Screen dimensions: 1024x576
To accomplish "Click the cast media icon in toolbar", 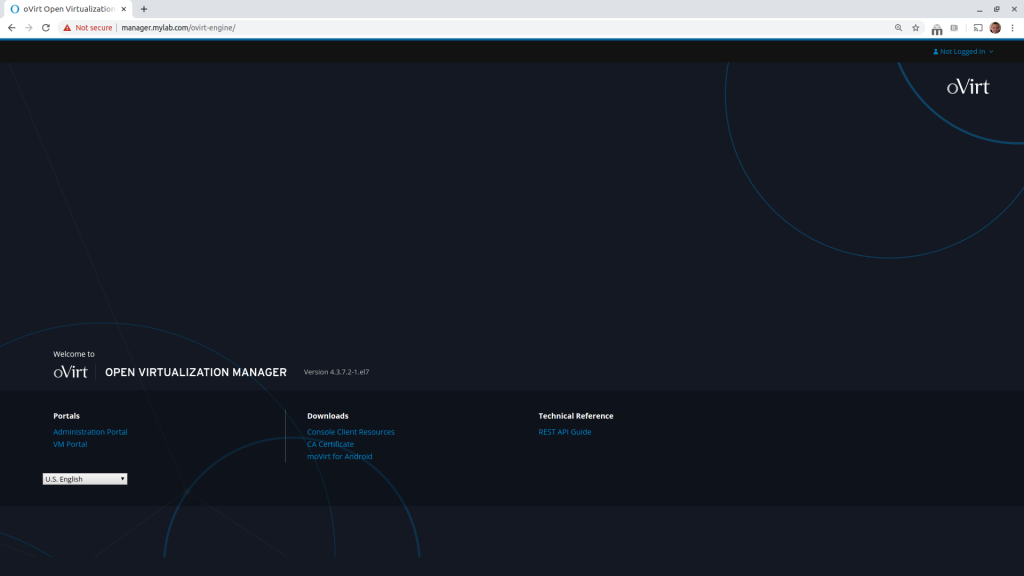I will tap(978, 27).
